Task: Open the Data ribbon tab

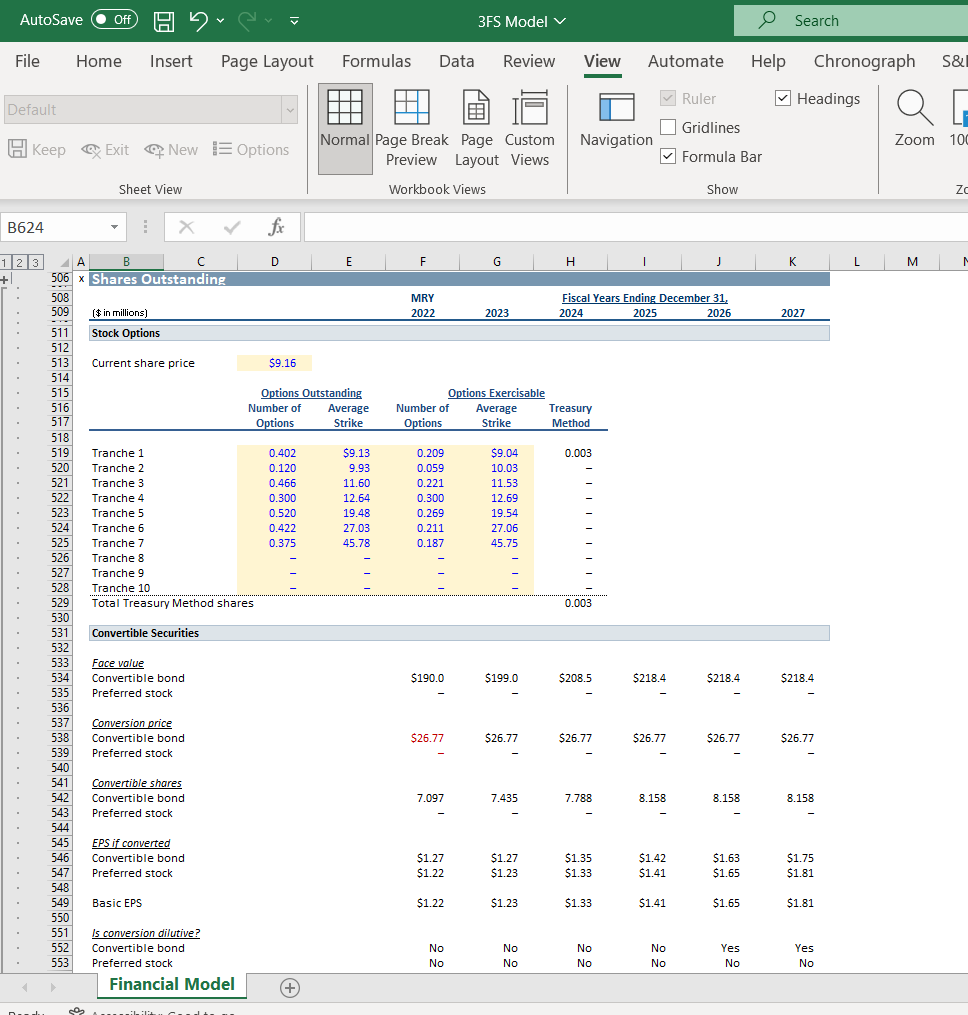Action: pos(456,61)
